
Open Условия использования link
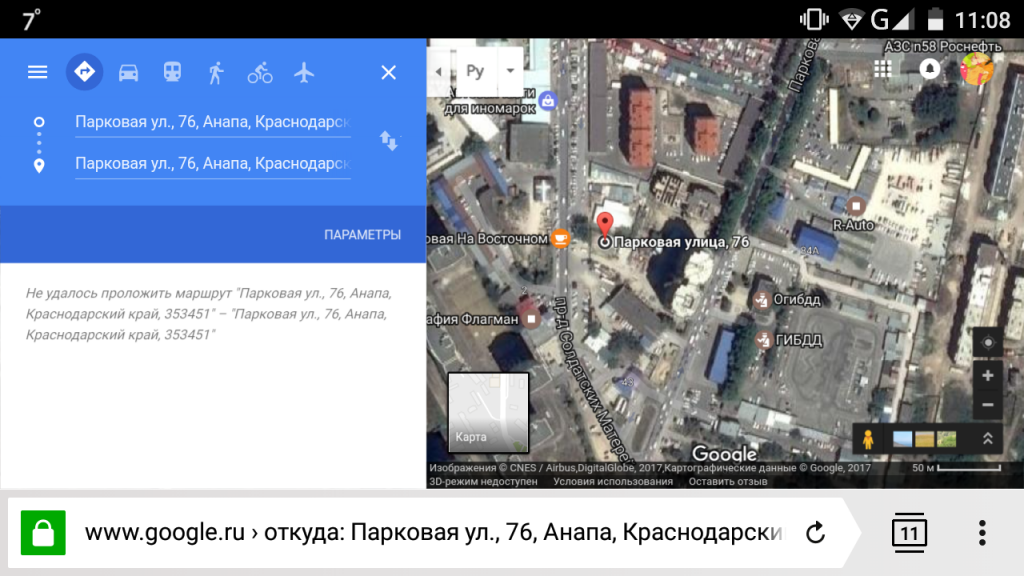point(613,482)
